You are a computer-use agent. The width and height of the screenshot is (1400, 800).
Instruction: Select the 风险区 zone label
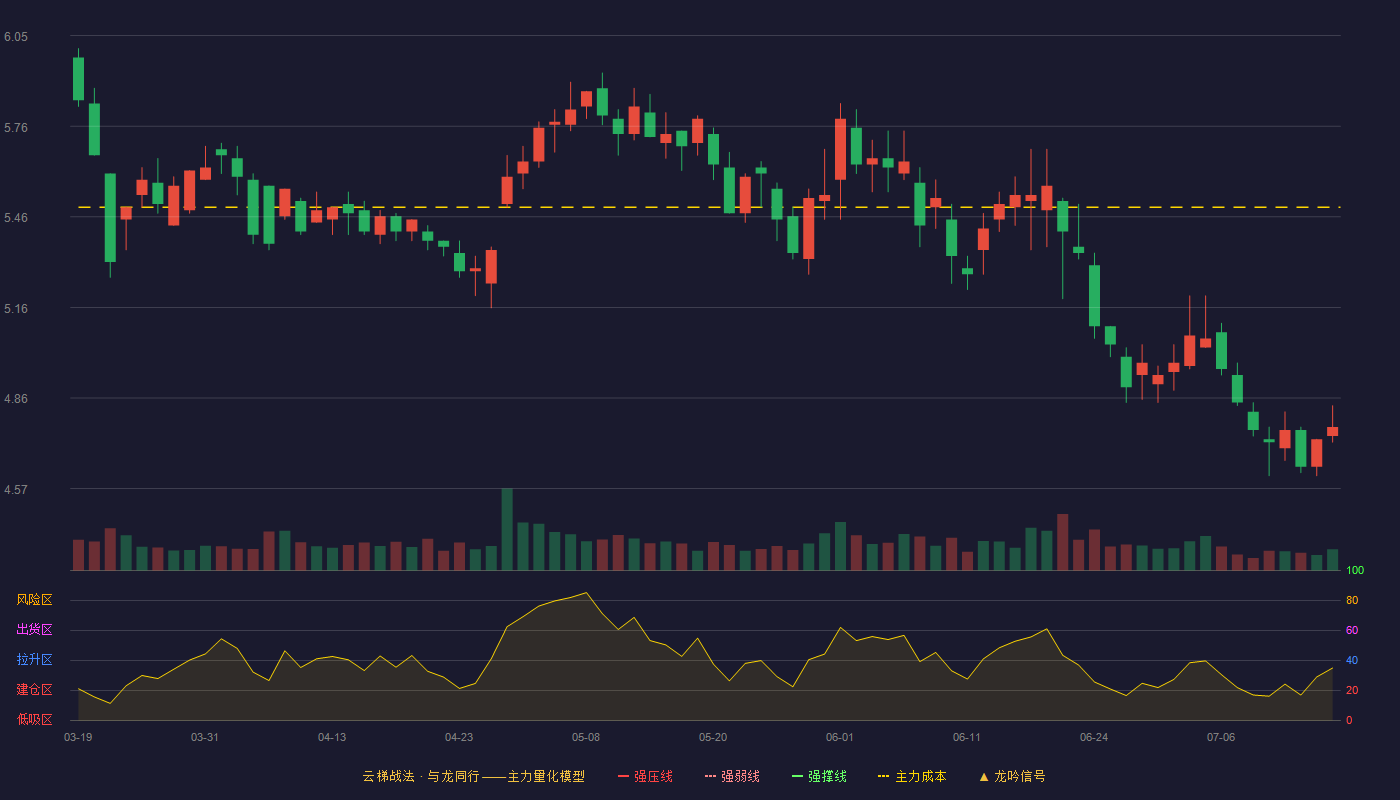click(34, 600)
